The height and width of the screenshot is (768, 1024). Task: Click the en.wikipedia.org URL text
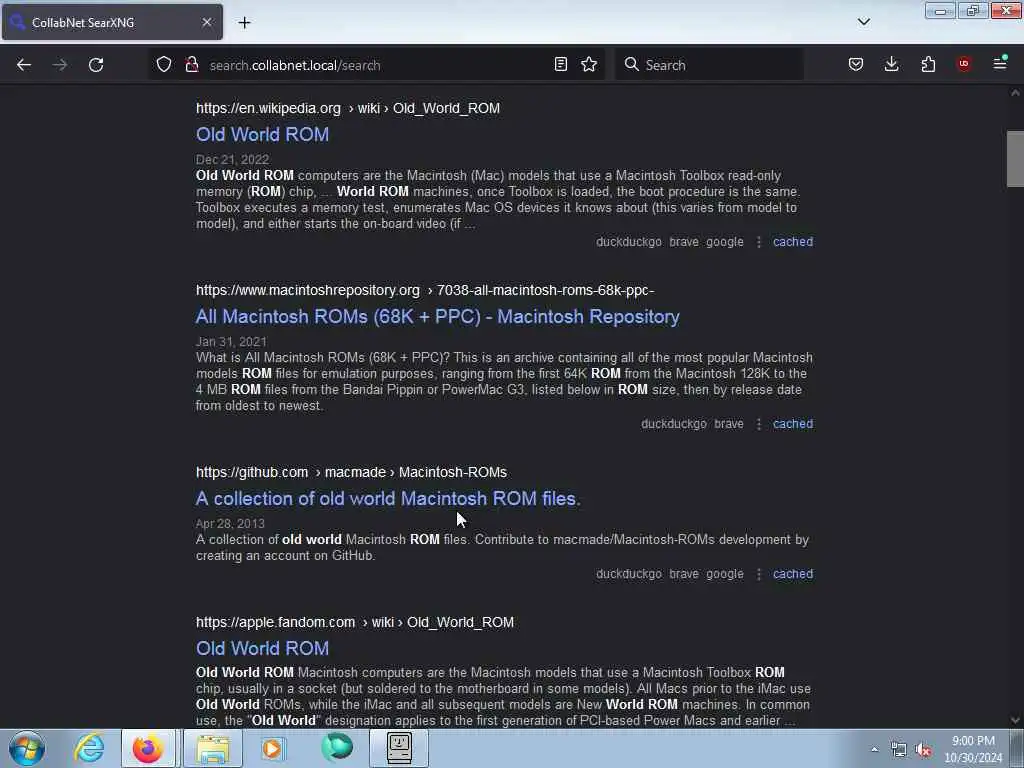coord(348,108)
